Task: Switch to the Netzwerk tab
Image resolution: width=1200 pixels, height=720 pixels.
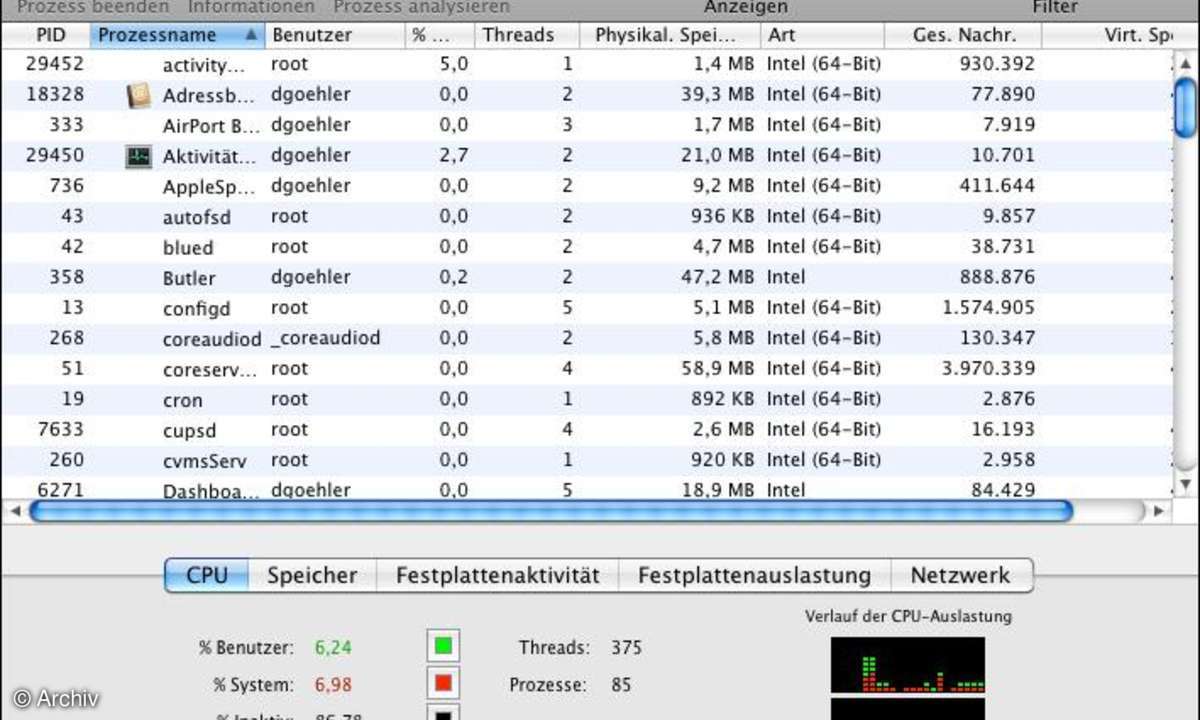Action: [x=960, y=575]
